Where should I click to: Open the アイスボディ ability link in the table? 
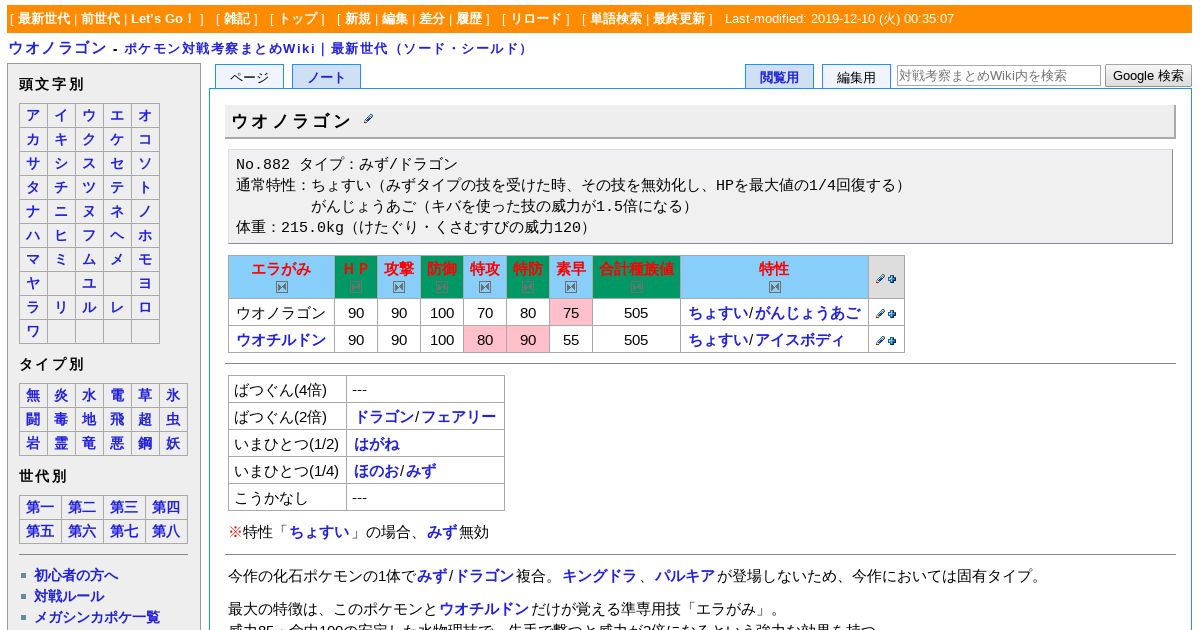pos(799,340)
